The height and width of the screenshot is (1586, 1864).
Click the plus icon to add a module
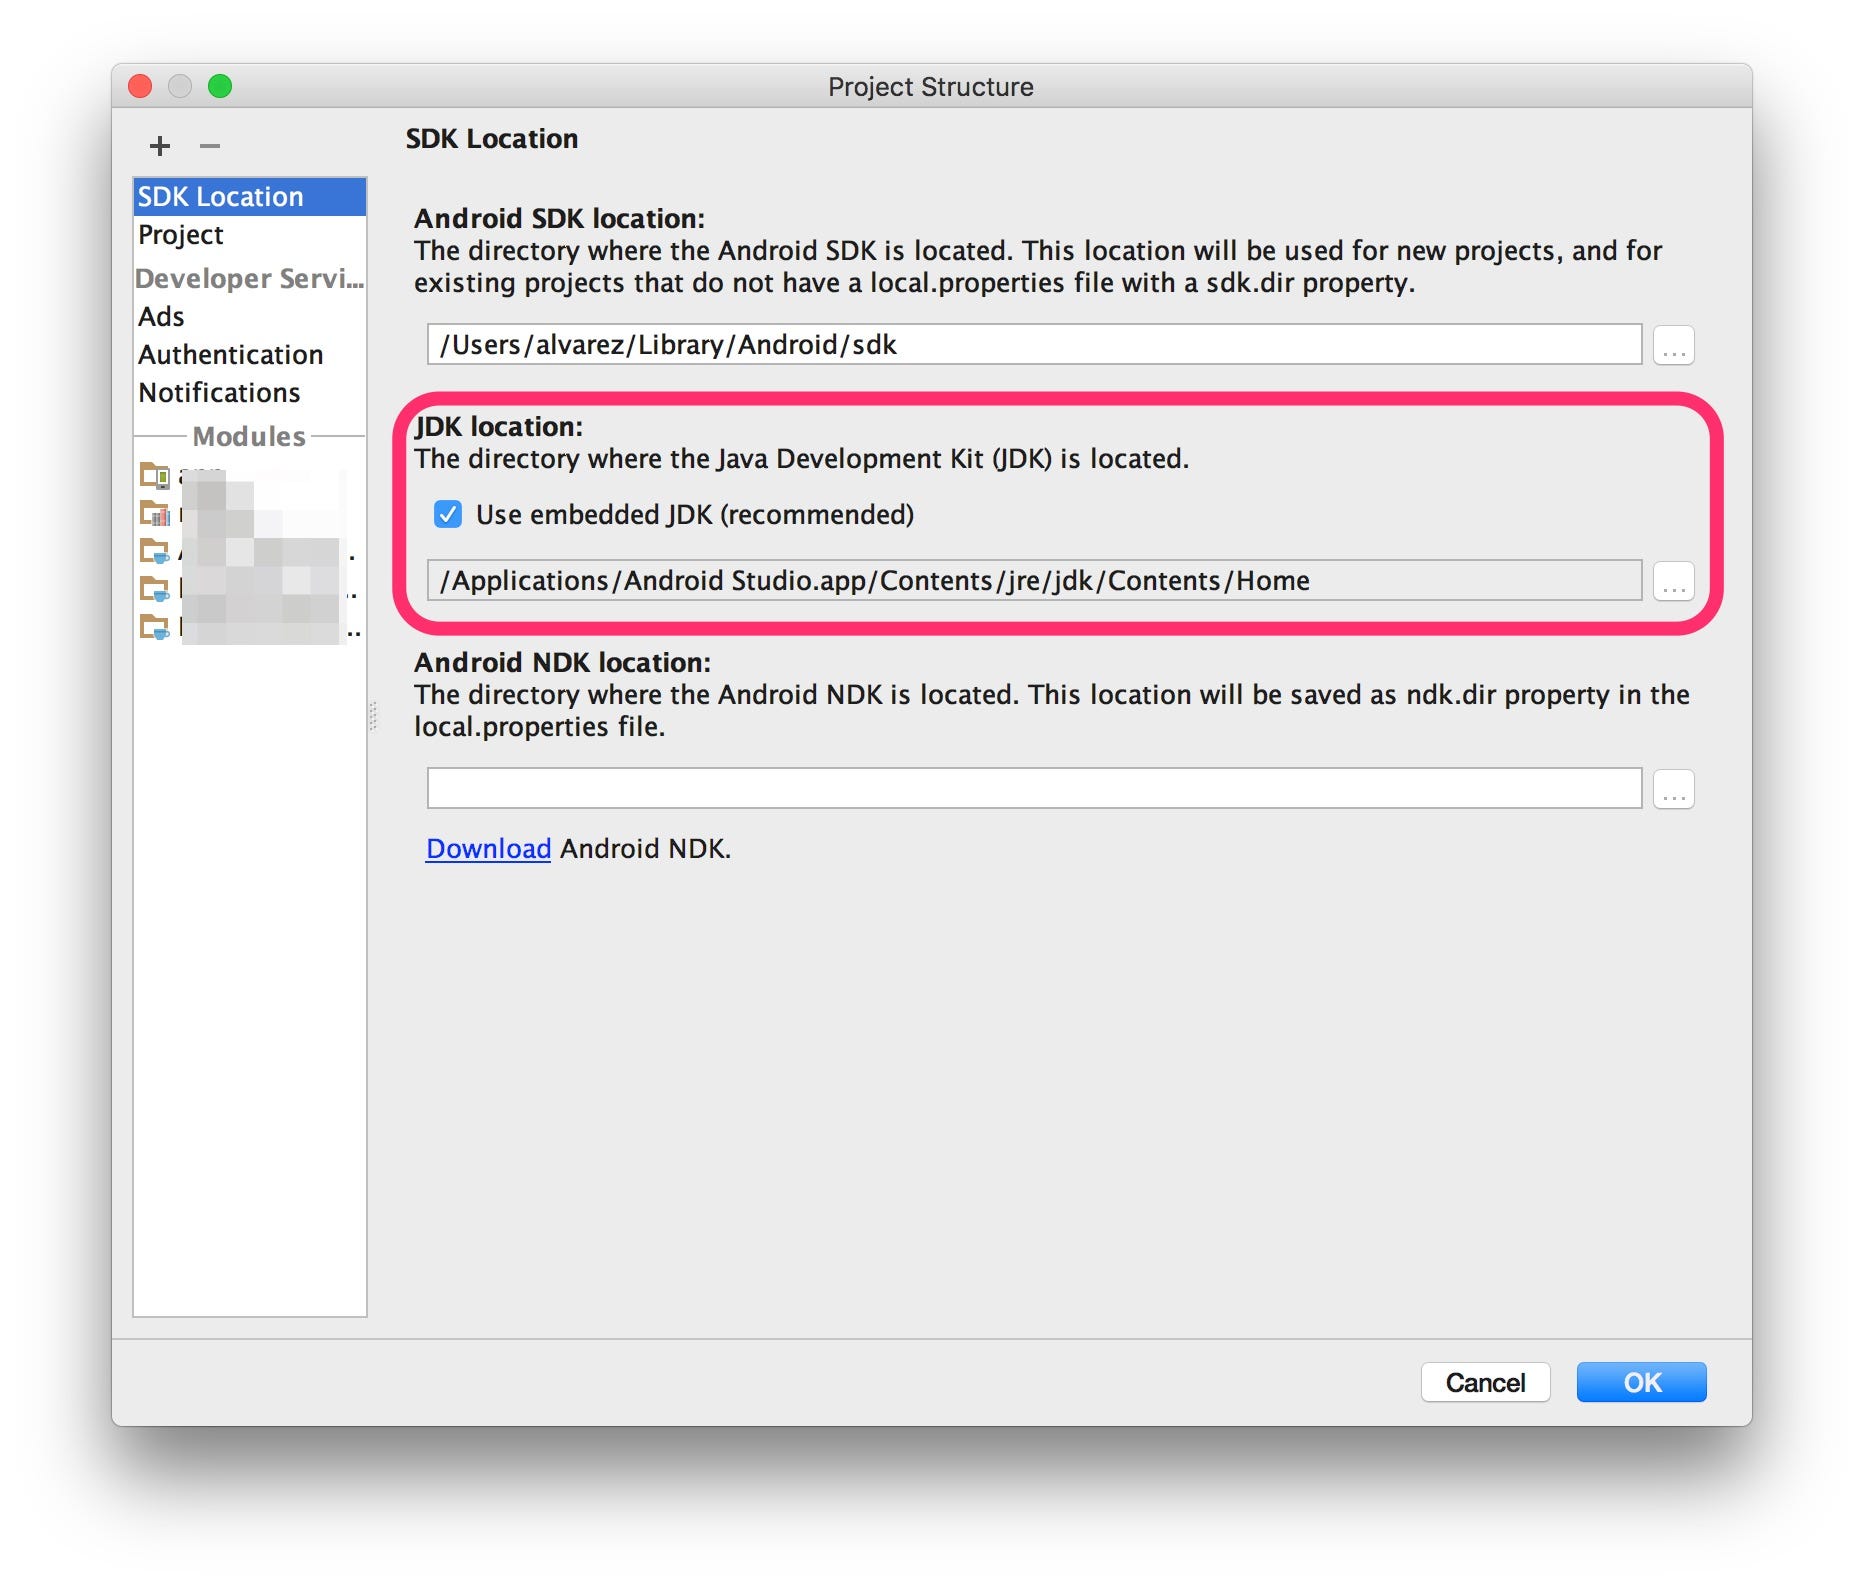(x=160, y=146)
